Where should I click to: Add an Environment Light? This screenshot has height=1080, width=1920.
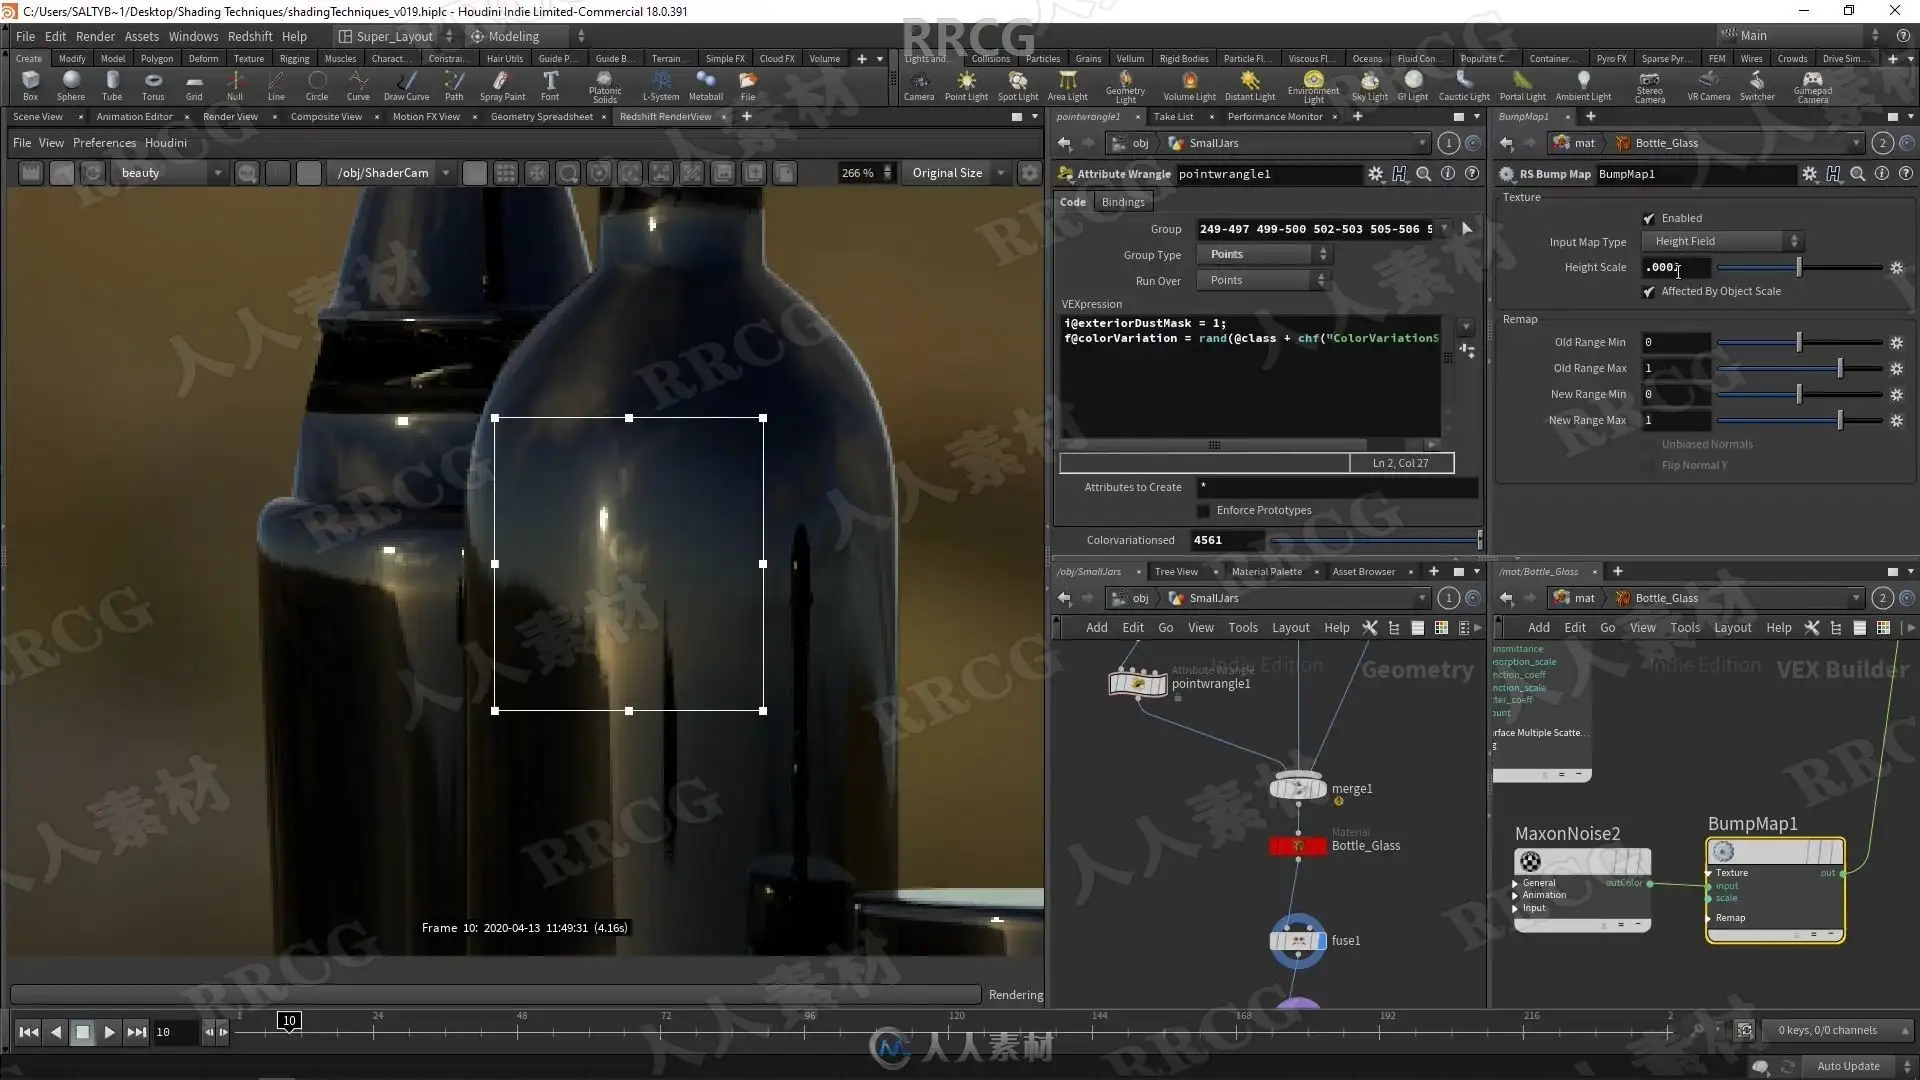click(x=1313, y=84)
